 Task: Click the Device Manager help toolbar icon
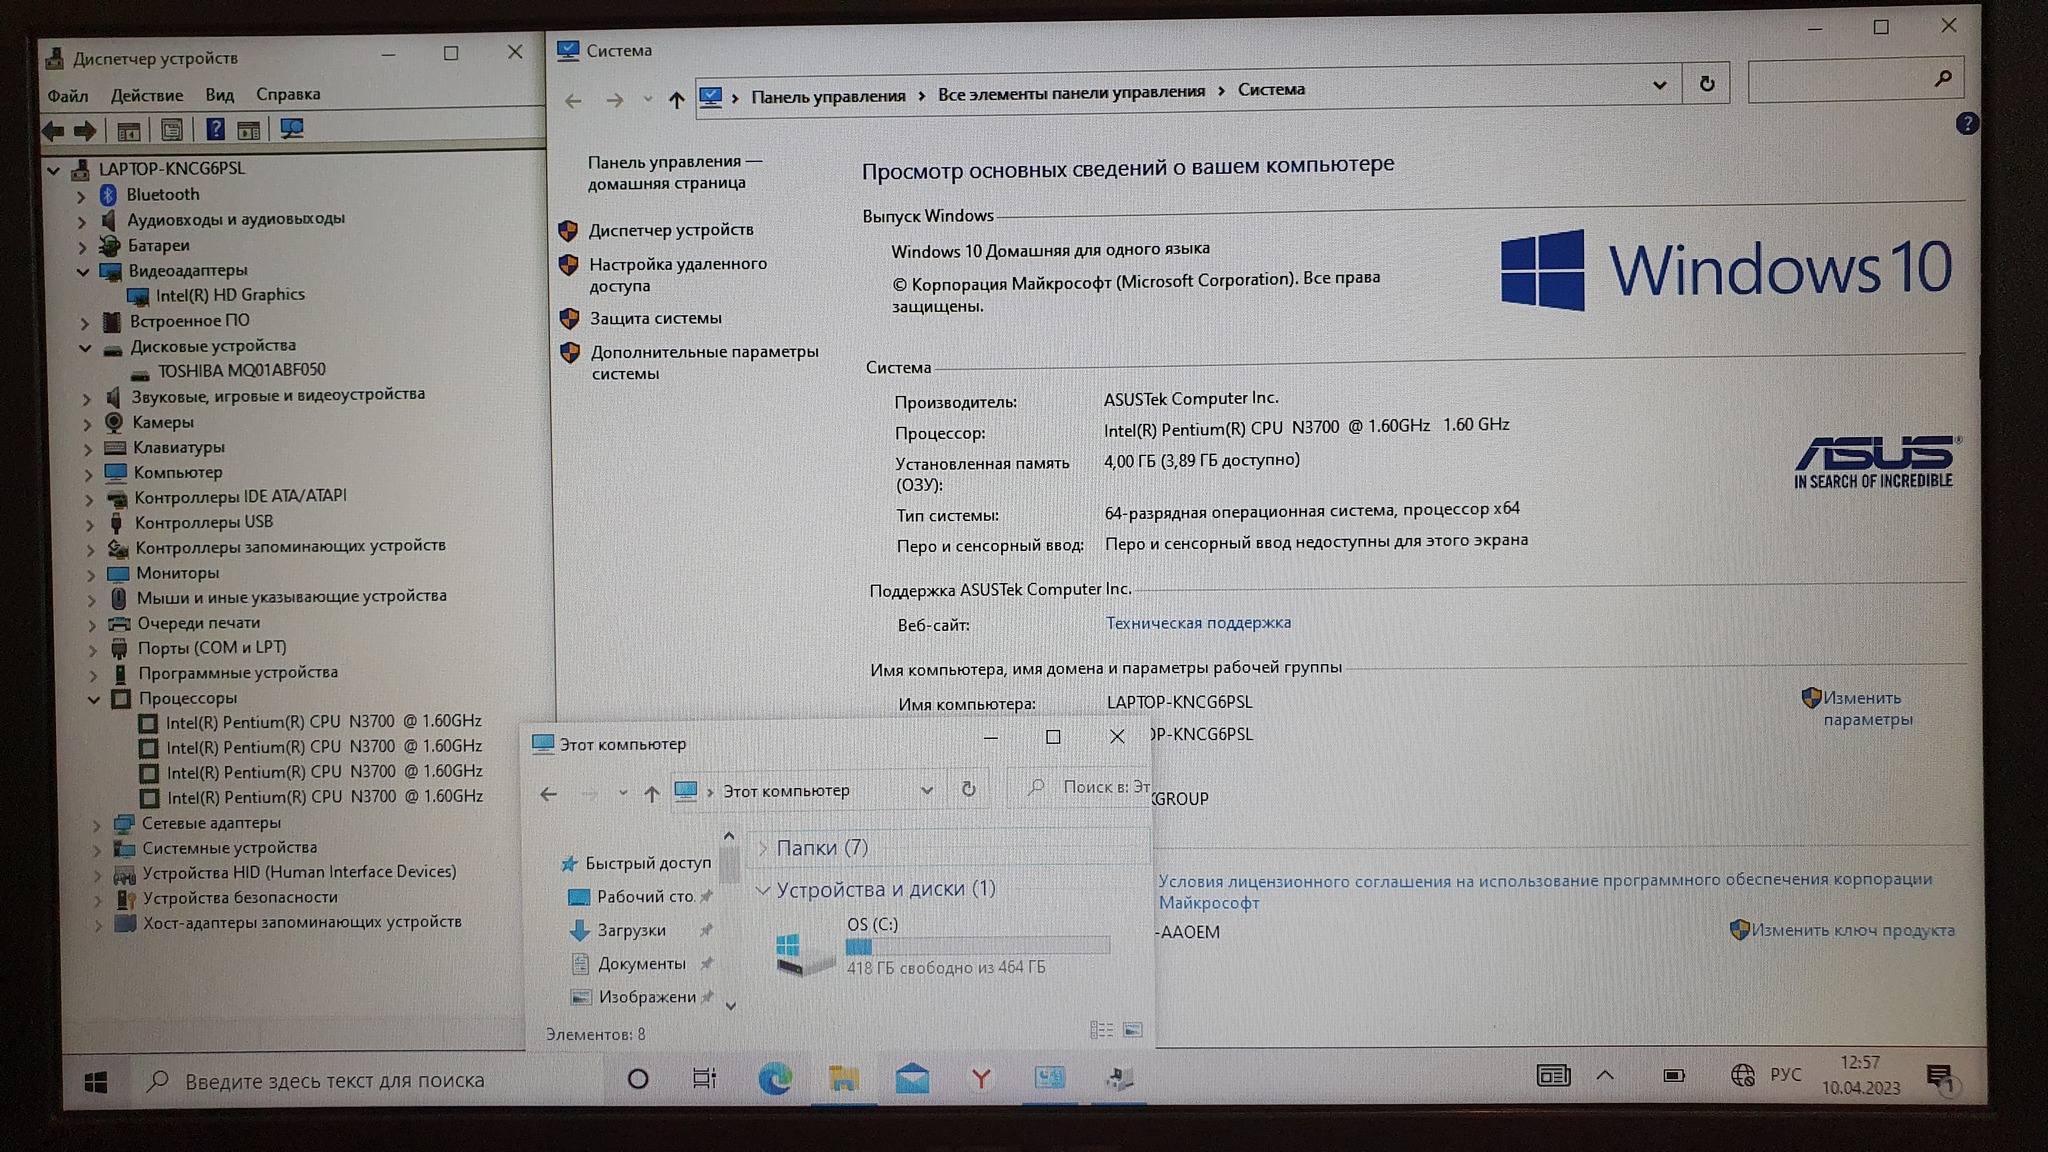coord(214,129)
